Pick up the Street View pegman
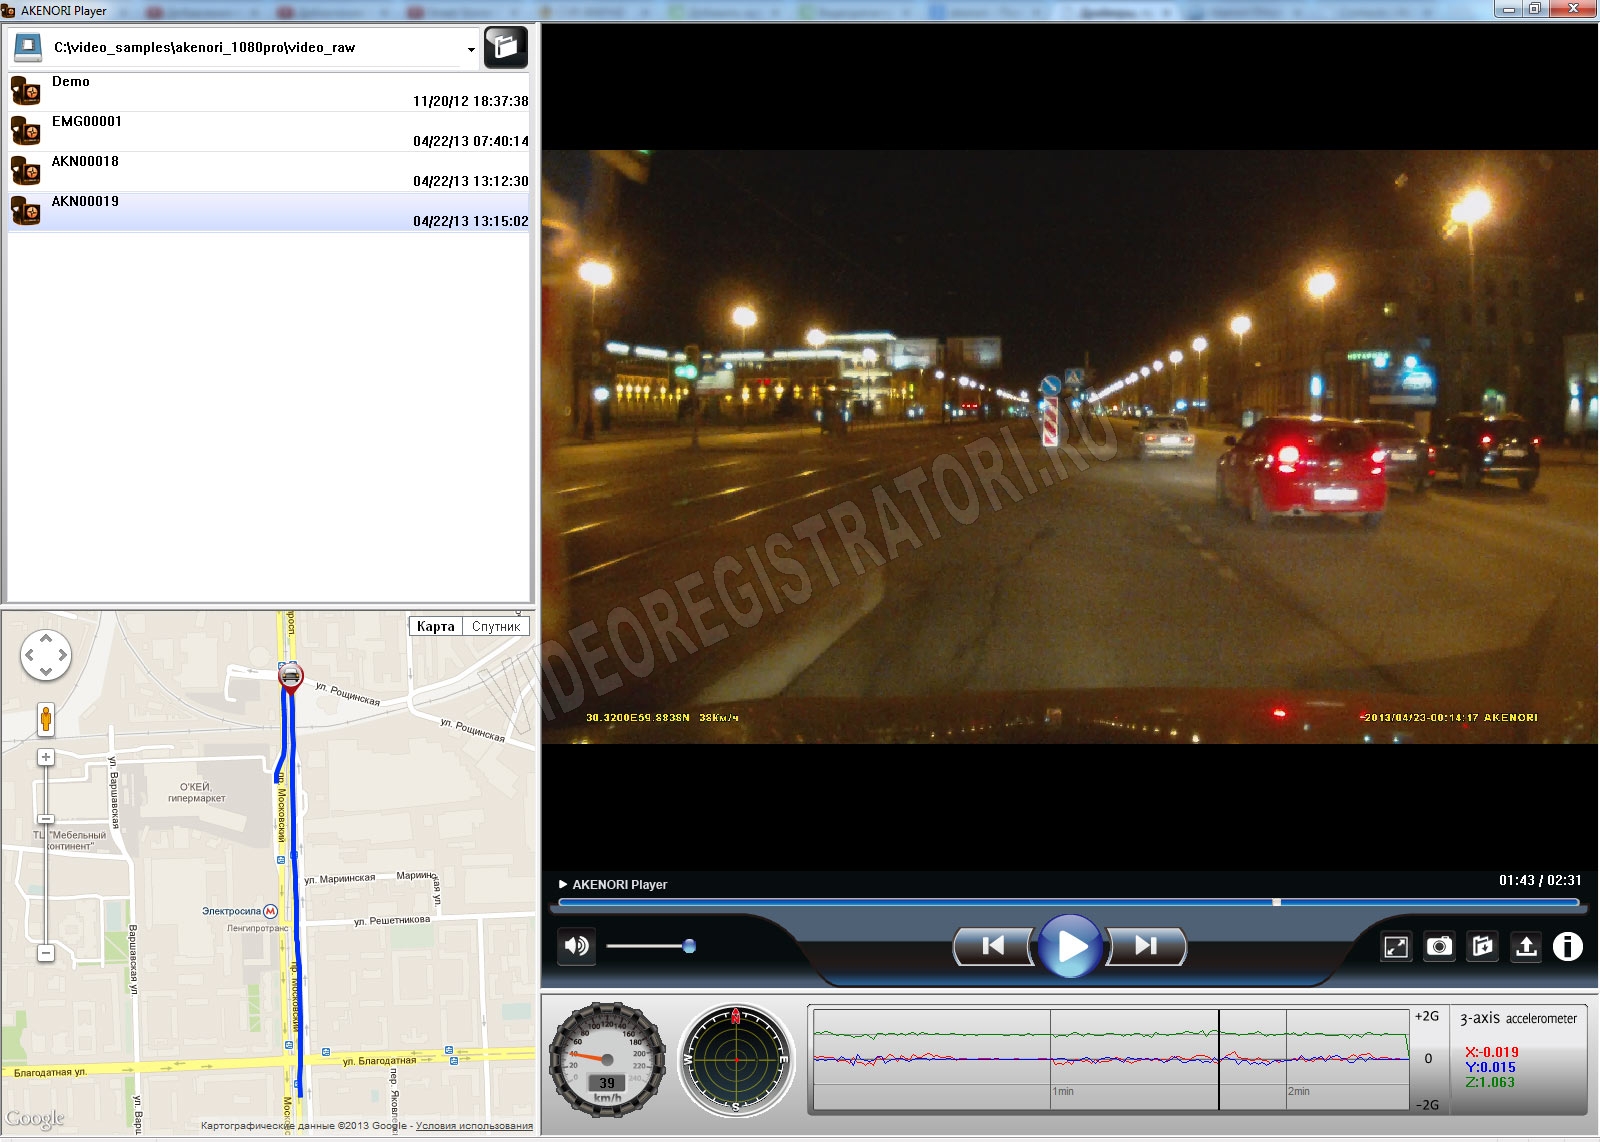The height and width of the screenshot is (1142, 1600). (45, 718)
